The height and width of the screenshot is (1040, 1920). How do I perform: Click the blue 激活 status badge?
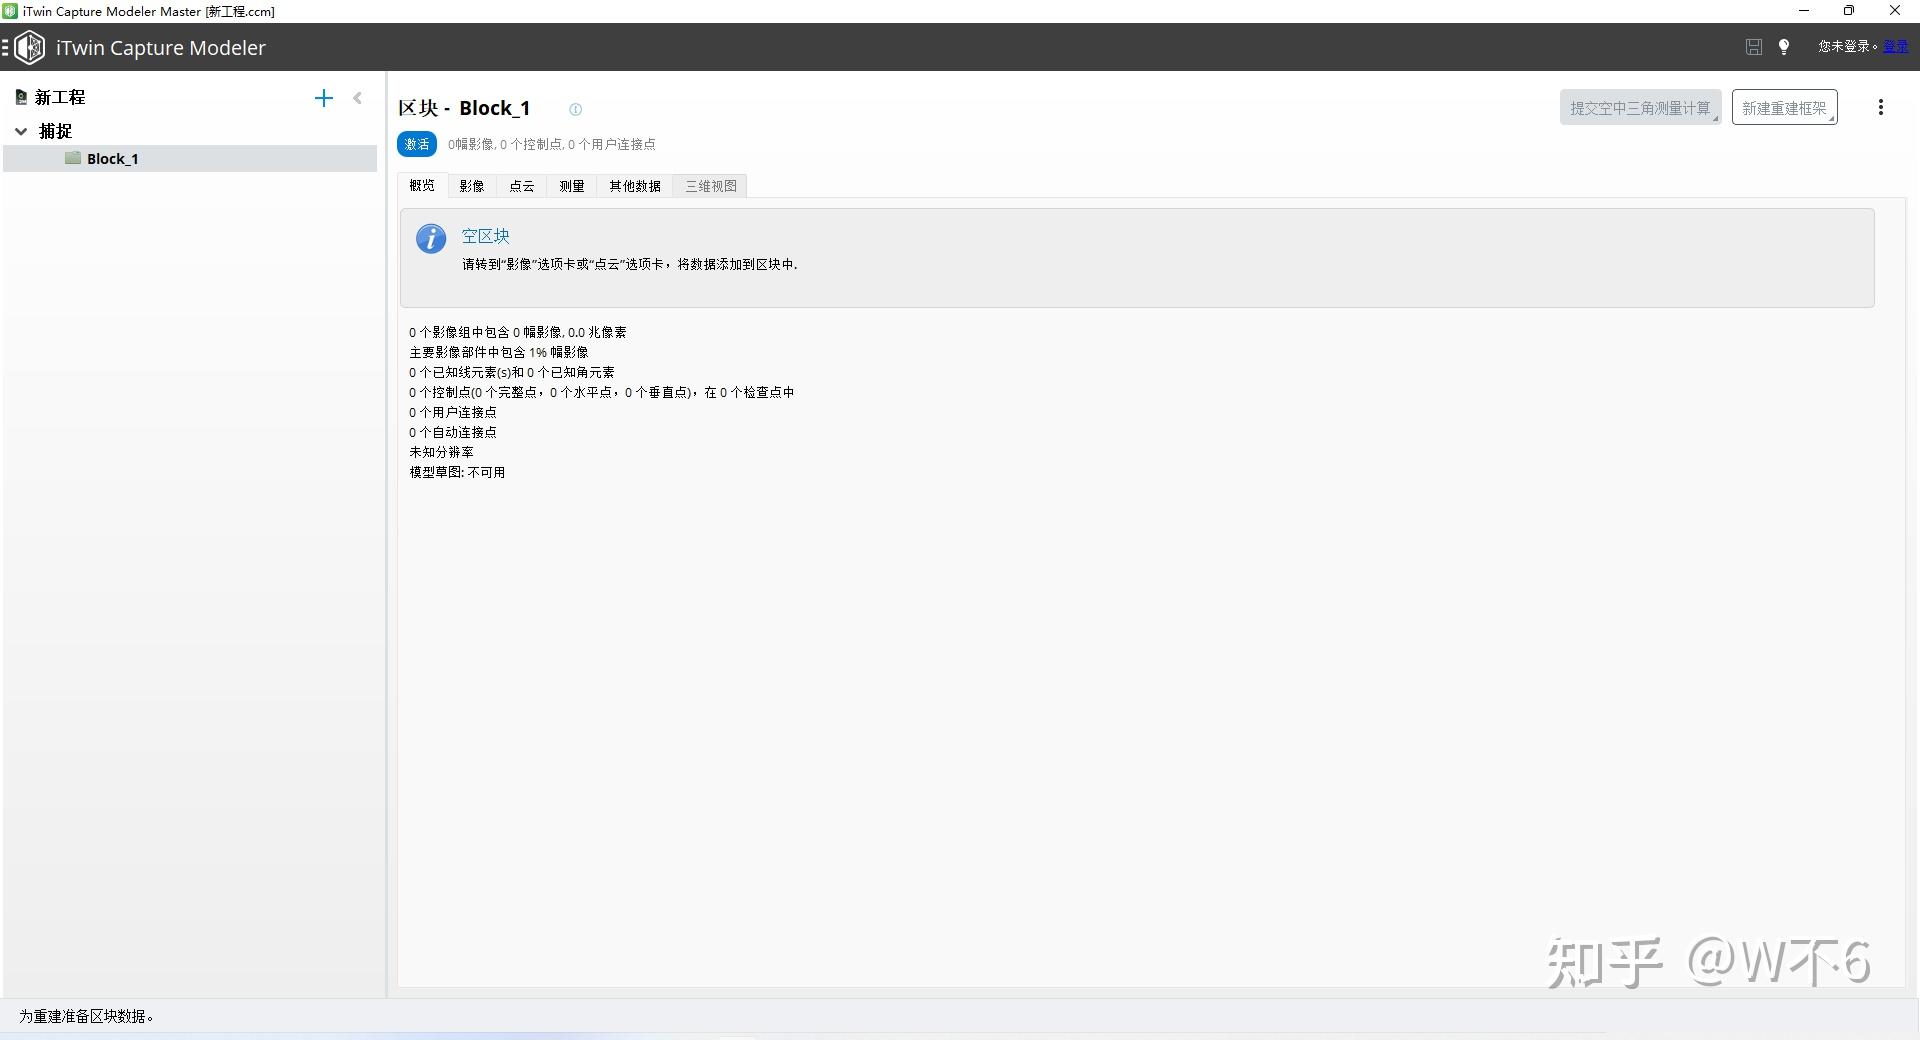[x=416, y=144]
